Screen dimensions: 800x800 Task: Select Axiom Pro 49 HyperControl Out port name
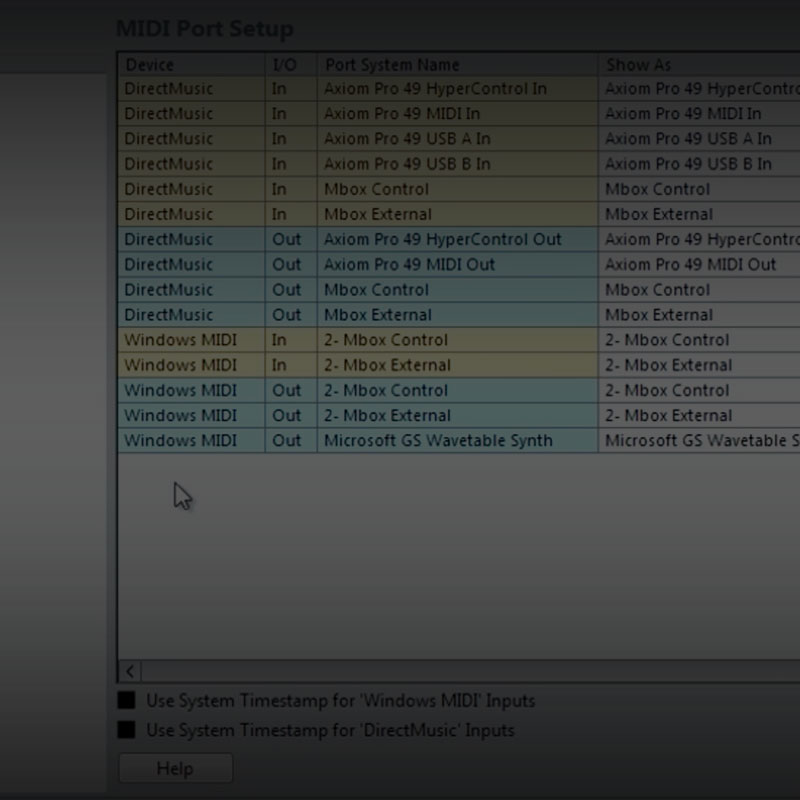click(x=458, y=239)
